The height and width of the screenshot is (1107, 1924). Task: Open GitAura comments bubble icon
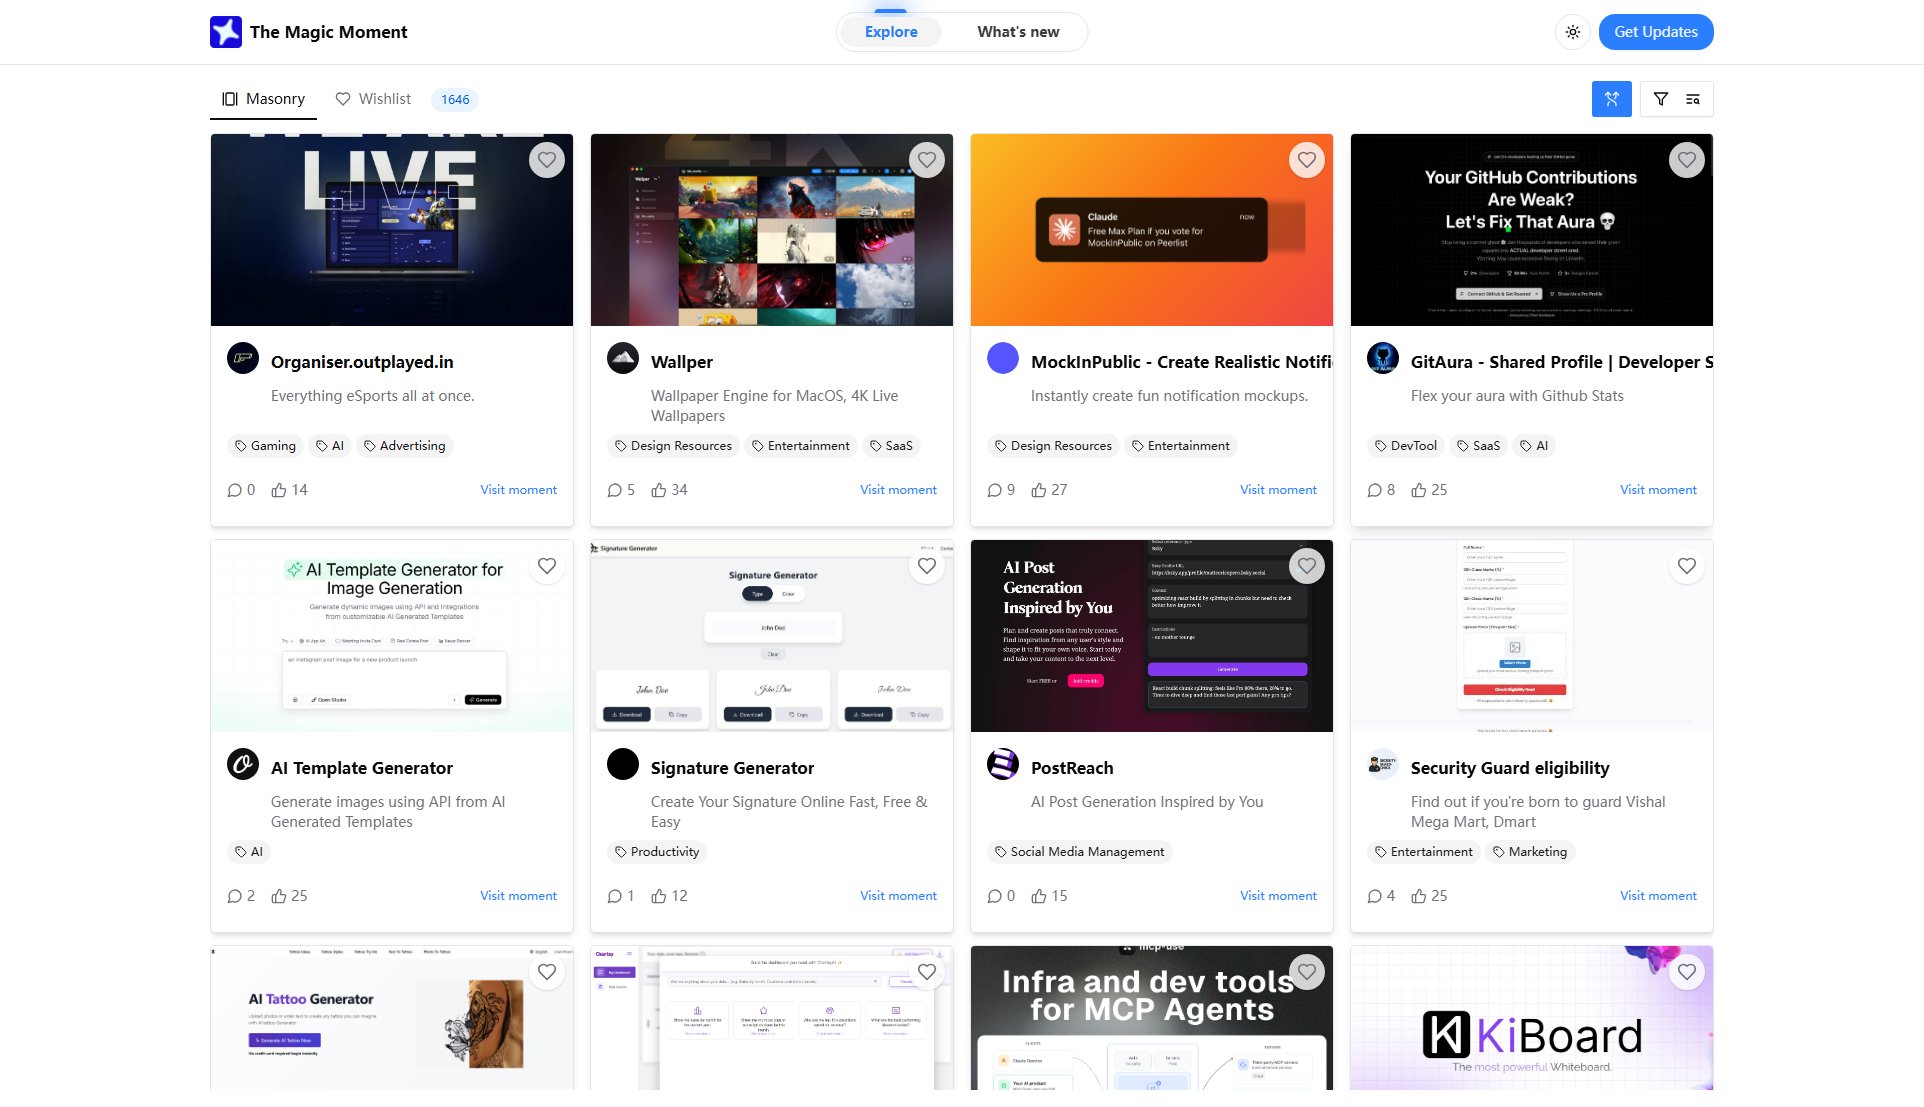pyautogui.click(x=1375, y=490)
